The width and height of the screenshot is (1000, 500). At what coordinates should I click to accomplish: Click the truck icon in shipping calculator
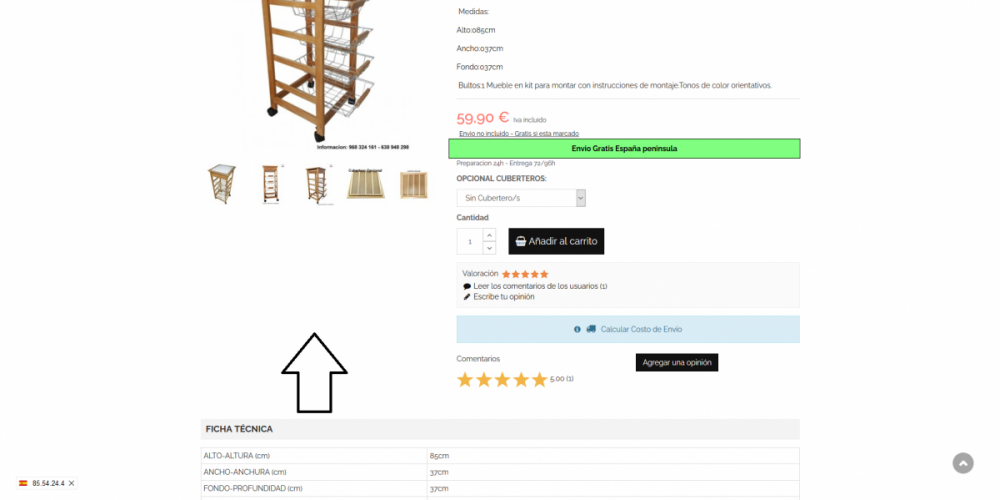(x=591, y=329)
